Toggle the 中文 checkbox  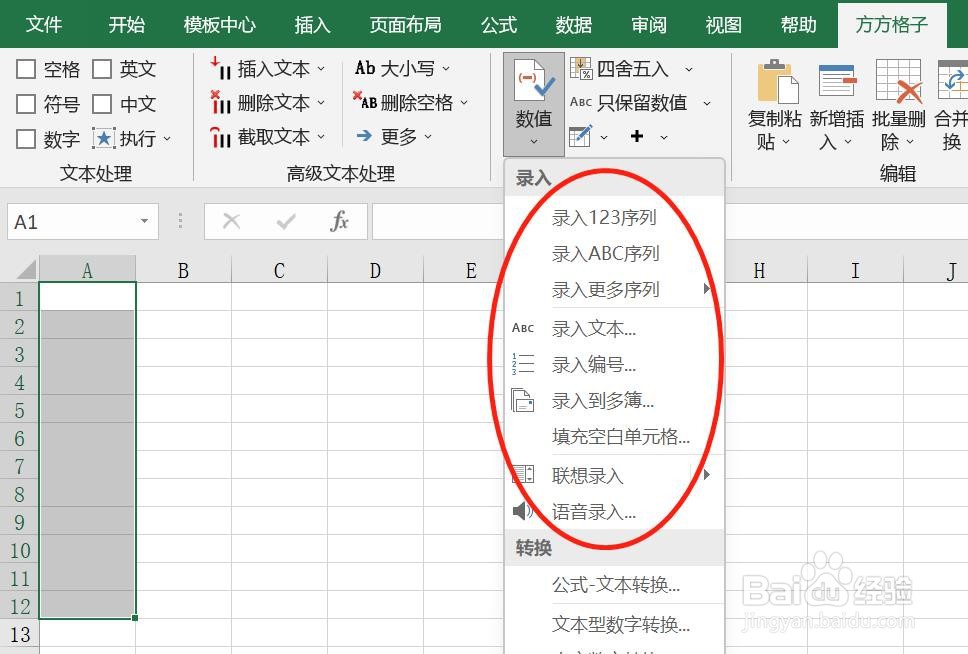(102, 104)
